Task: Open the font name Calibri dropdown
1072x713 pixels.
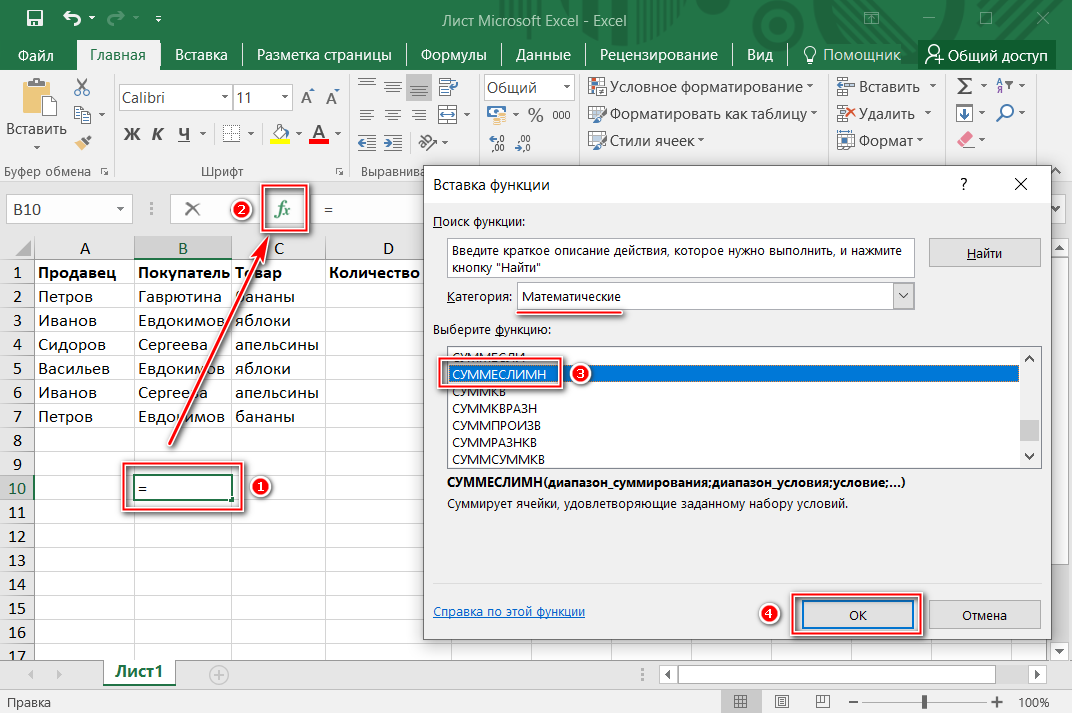Action: (x=224, y=98)
